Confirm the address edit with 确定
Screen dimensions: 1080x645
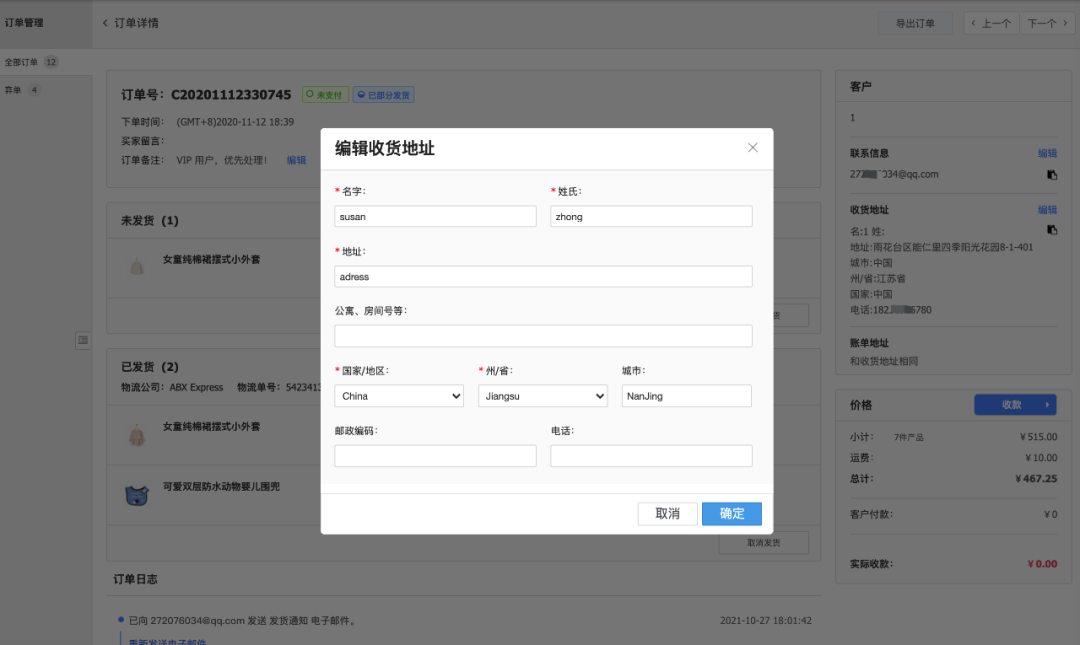click(731, 513)
